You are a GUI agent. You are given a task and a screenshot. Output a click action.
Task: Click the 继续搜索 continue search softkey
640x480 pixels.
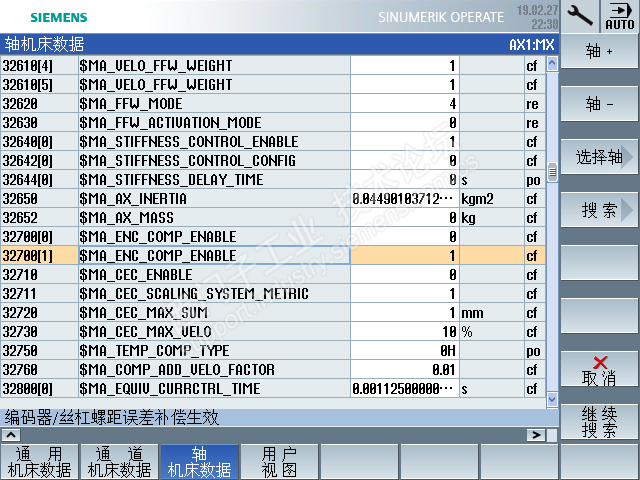(599, 422)
